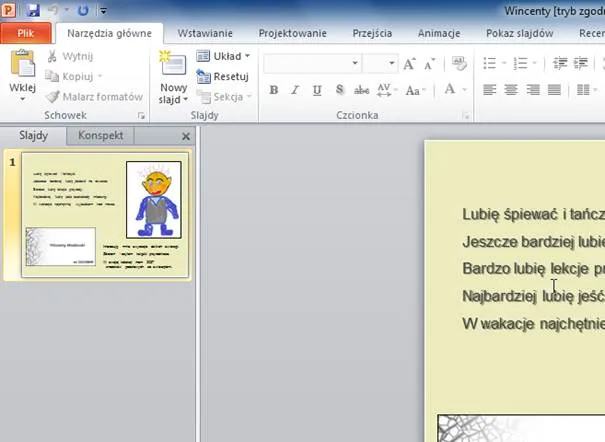Switch to the Narzędzia główne tab
This screenshot has height=442, width=605.
coord(110,33)
